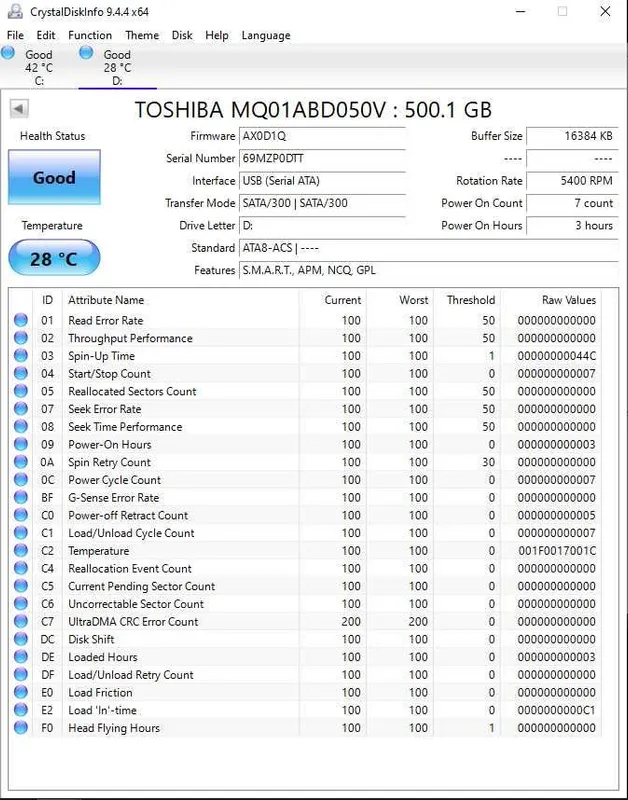Click the status orb for Read Error Rate
Screen dimensions: 628x800
click(x=20, y=320)
